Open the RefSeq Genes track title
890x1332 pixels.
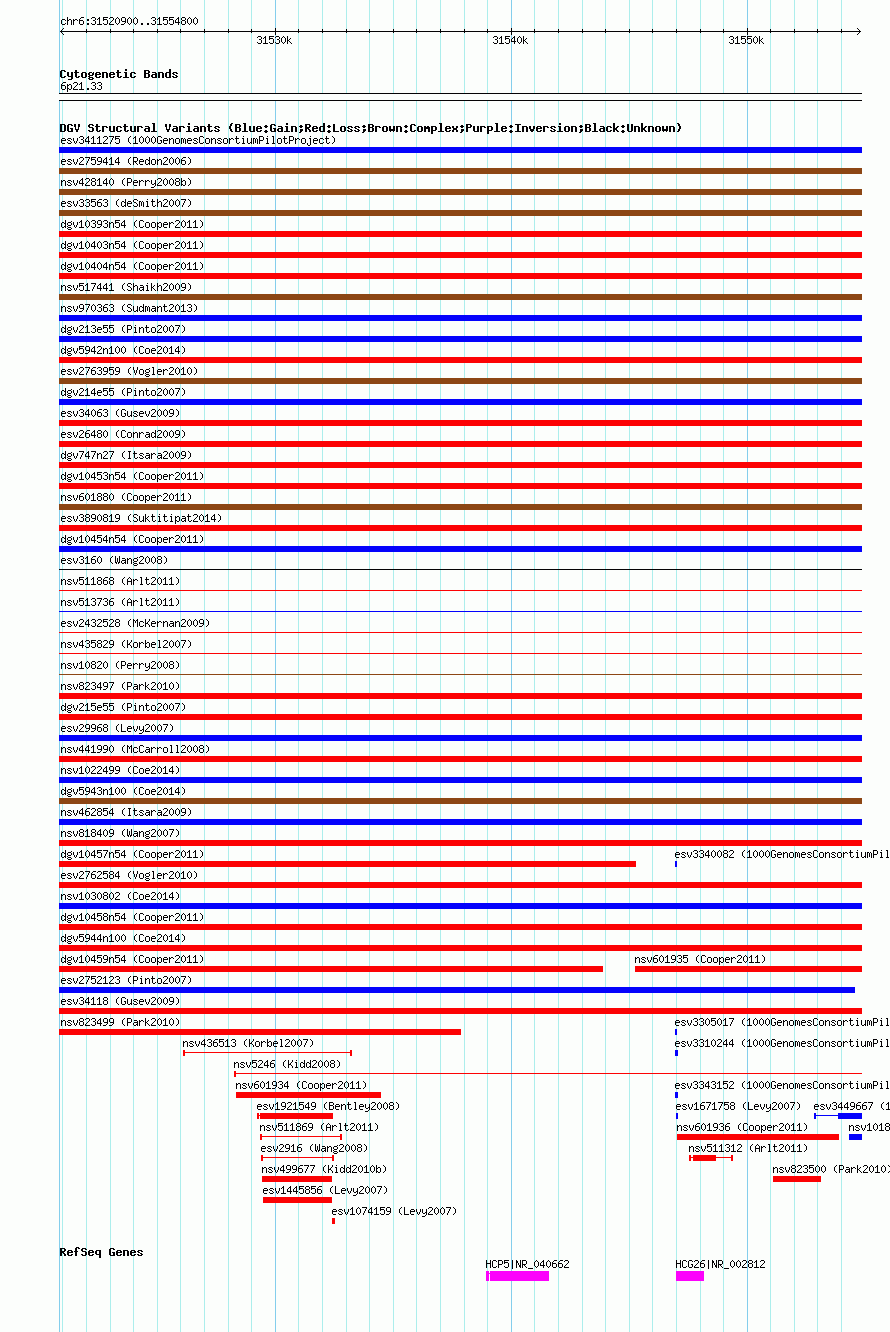coord(101,1252)
